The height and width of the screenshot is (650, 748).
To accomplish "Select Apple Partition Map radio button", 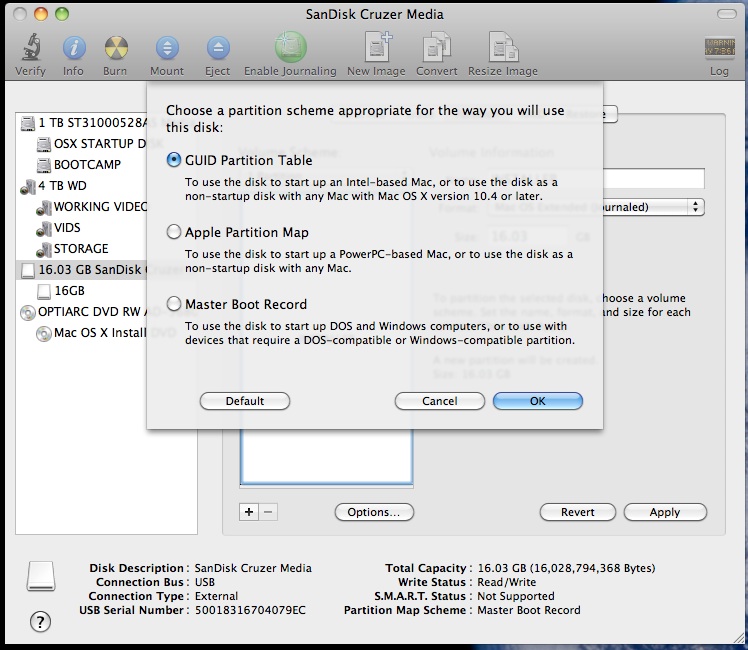I will coord(174,232).
